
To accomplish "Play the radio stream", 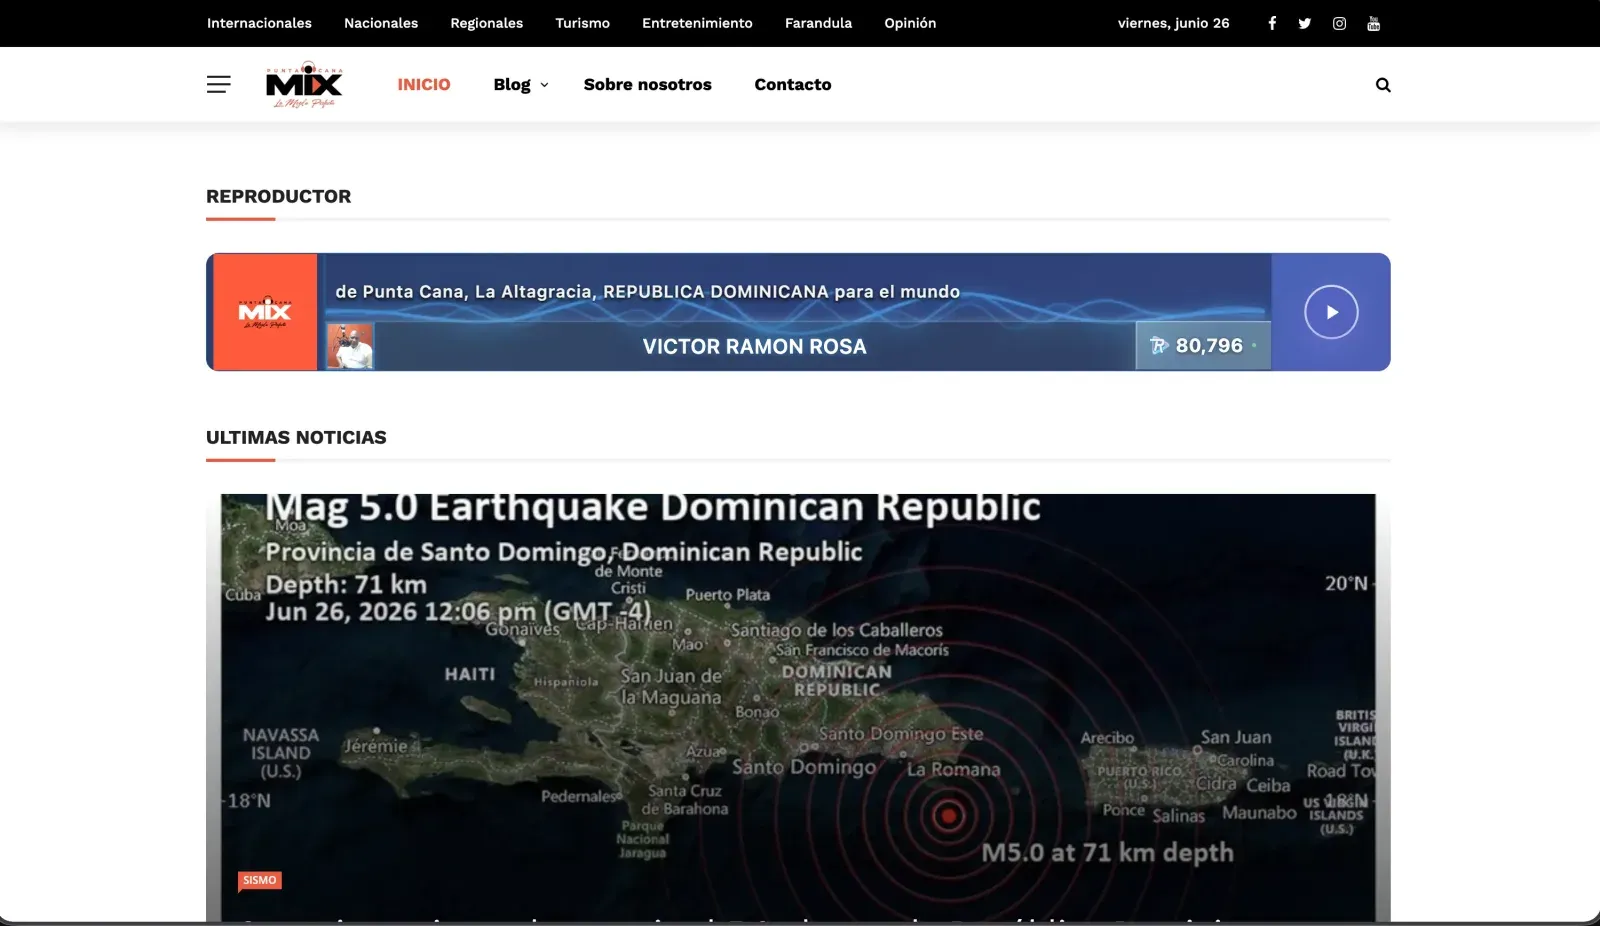I will coord(1331,312).
